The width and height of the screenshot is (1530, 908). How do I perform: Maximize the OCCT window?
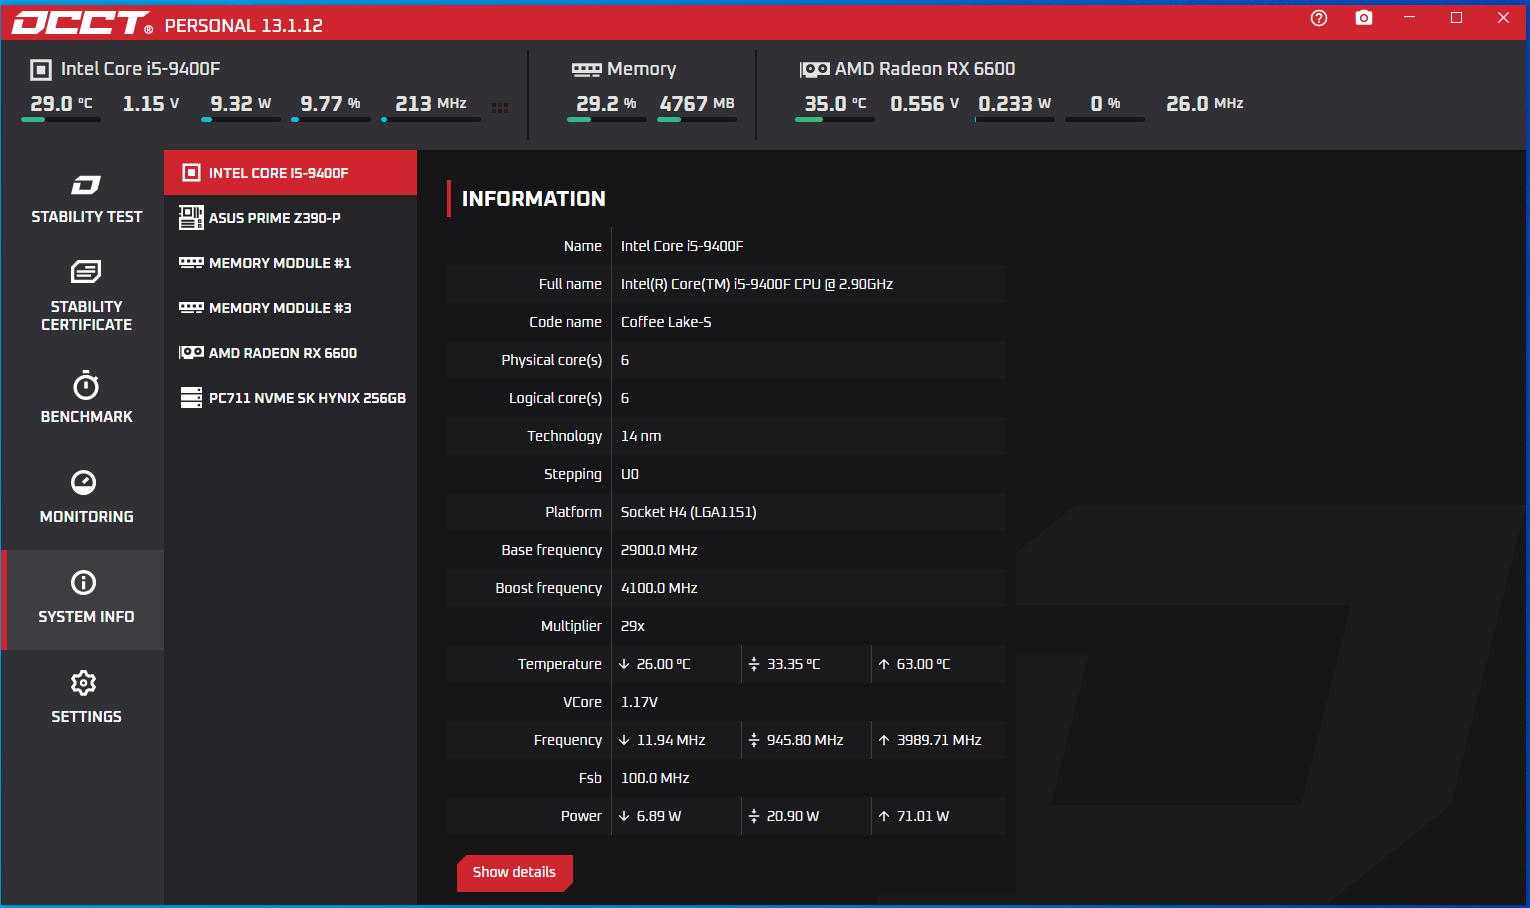point(1457,18)
